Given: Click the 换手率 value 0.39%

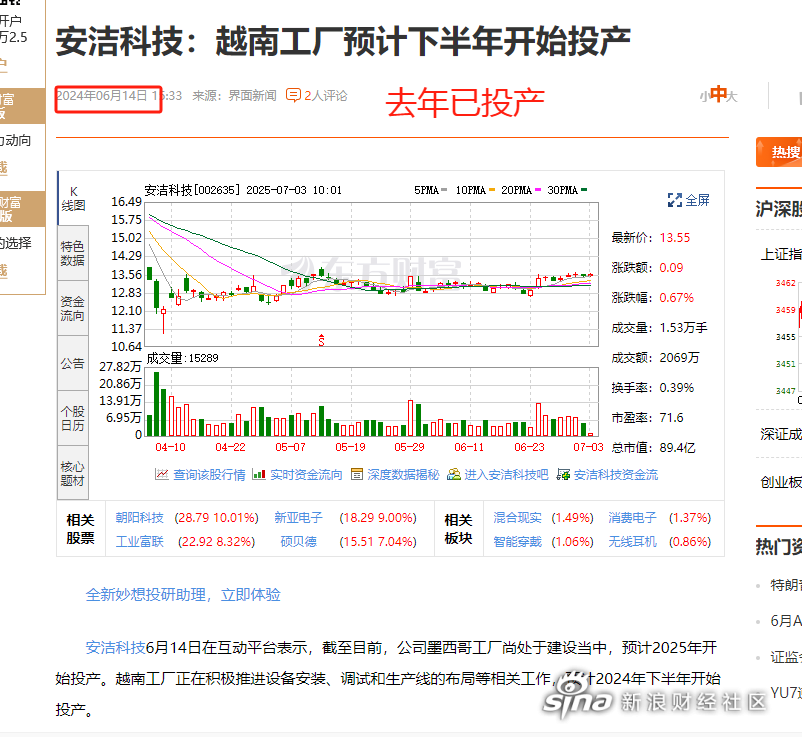Looking at the screenshot, I should [x=677, y=388].
